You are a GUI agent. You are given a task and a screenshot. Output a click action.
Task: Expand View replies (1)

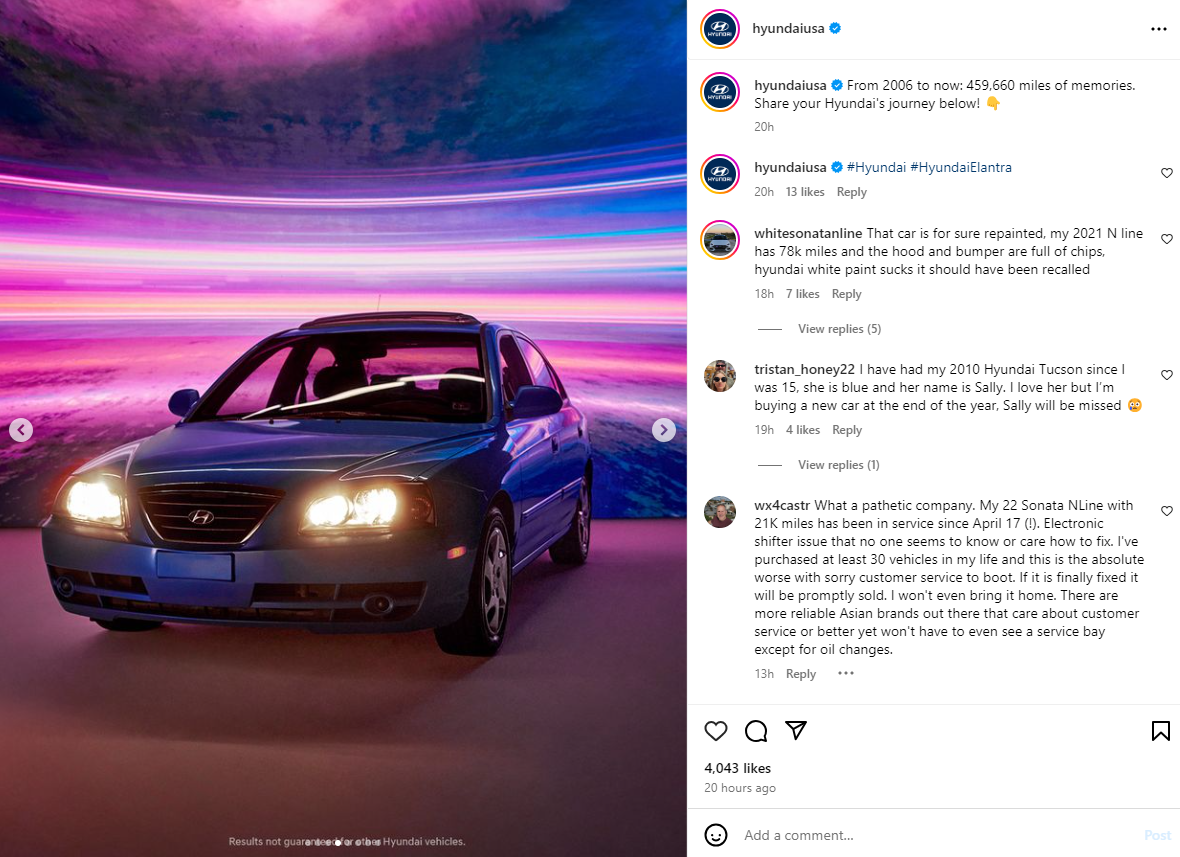[x=838, y=465]
